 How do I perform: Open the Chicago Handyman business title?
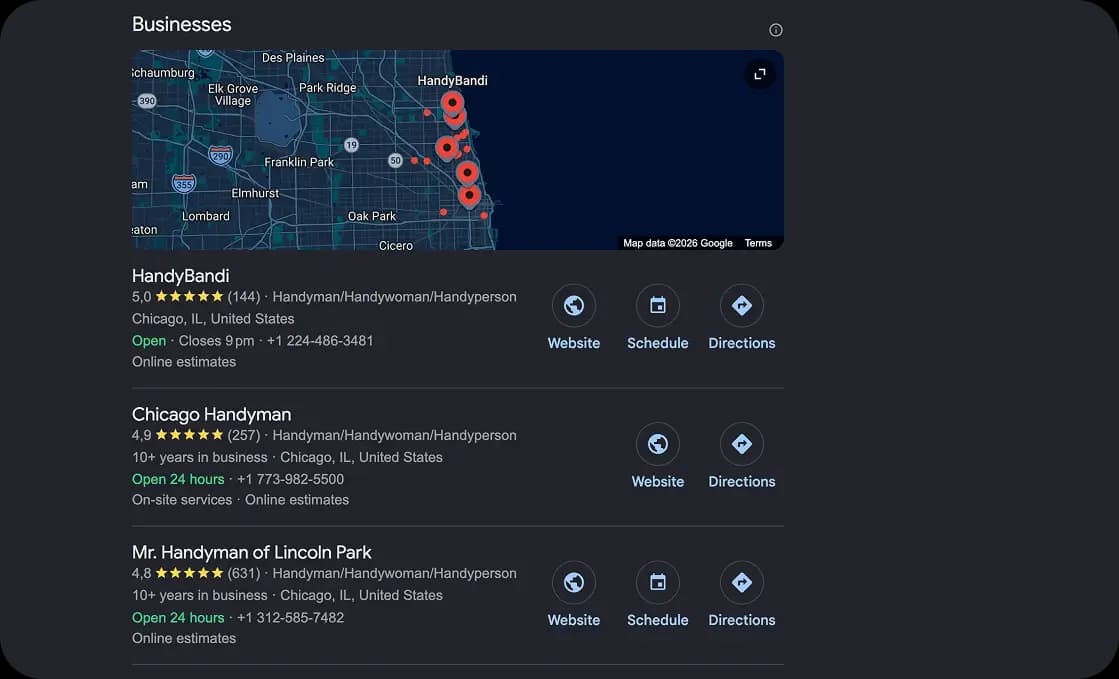(211, 414)
